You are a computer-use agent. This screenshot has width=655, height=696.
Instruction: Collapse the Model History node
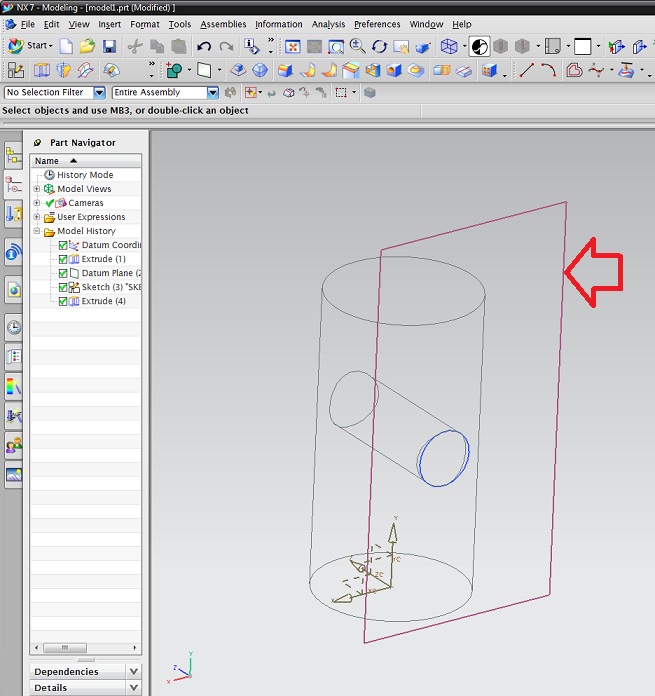(37, 231)
